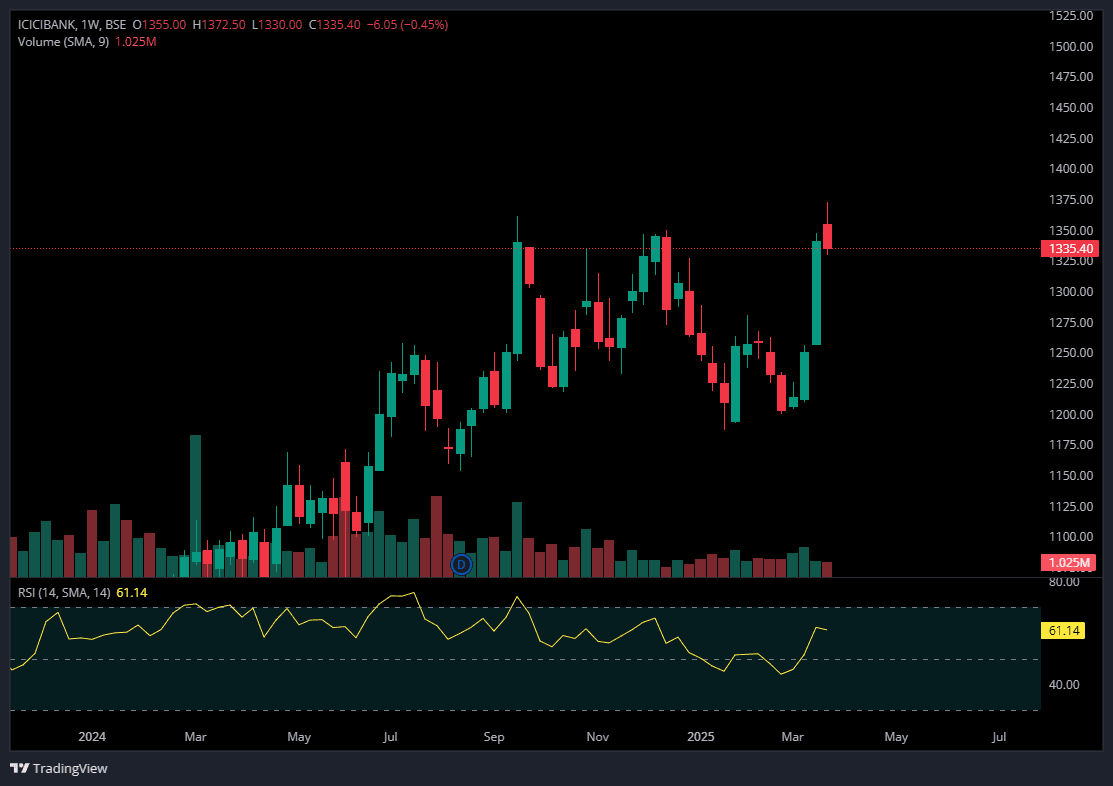This screenshot has width=1113, height=786.
Task: Click the open value O1355.00
Action: pyautogui.click(x=159, y=25)
